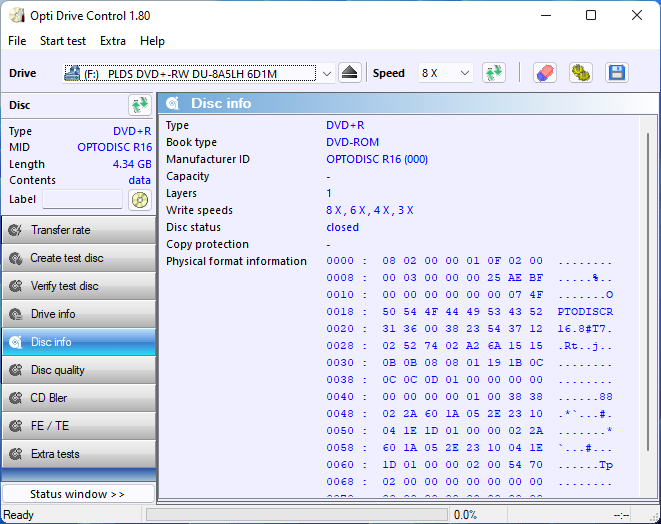Click the Contents value data
Screen dimensions: 661x524
pos(140,180)
